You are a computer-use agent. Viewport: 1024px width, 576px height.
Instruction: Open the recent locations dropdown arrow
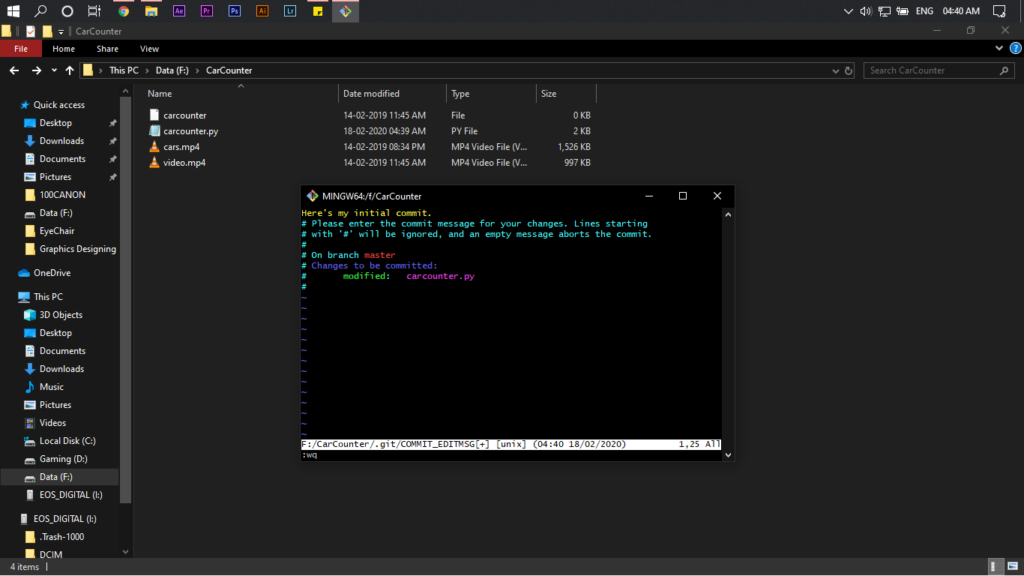tap(54, 70)
